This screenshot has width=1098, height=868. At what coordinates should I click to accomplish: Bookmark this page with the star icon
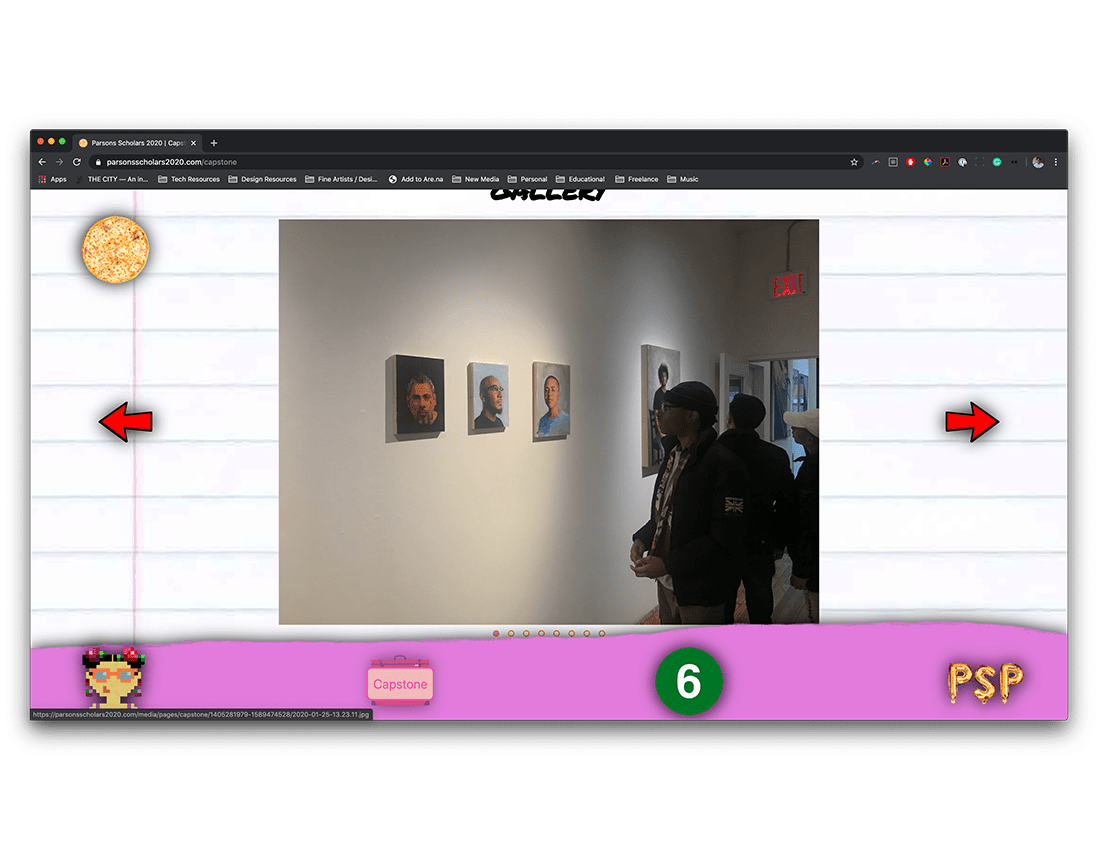pos(854,162)
